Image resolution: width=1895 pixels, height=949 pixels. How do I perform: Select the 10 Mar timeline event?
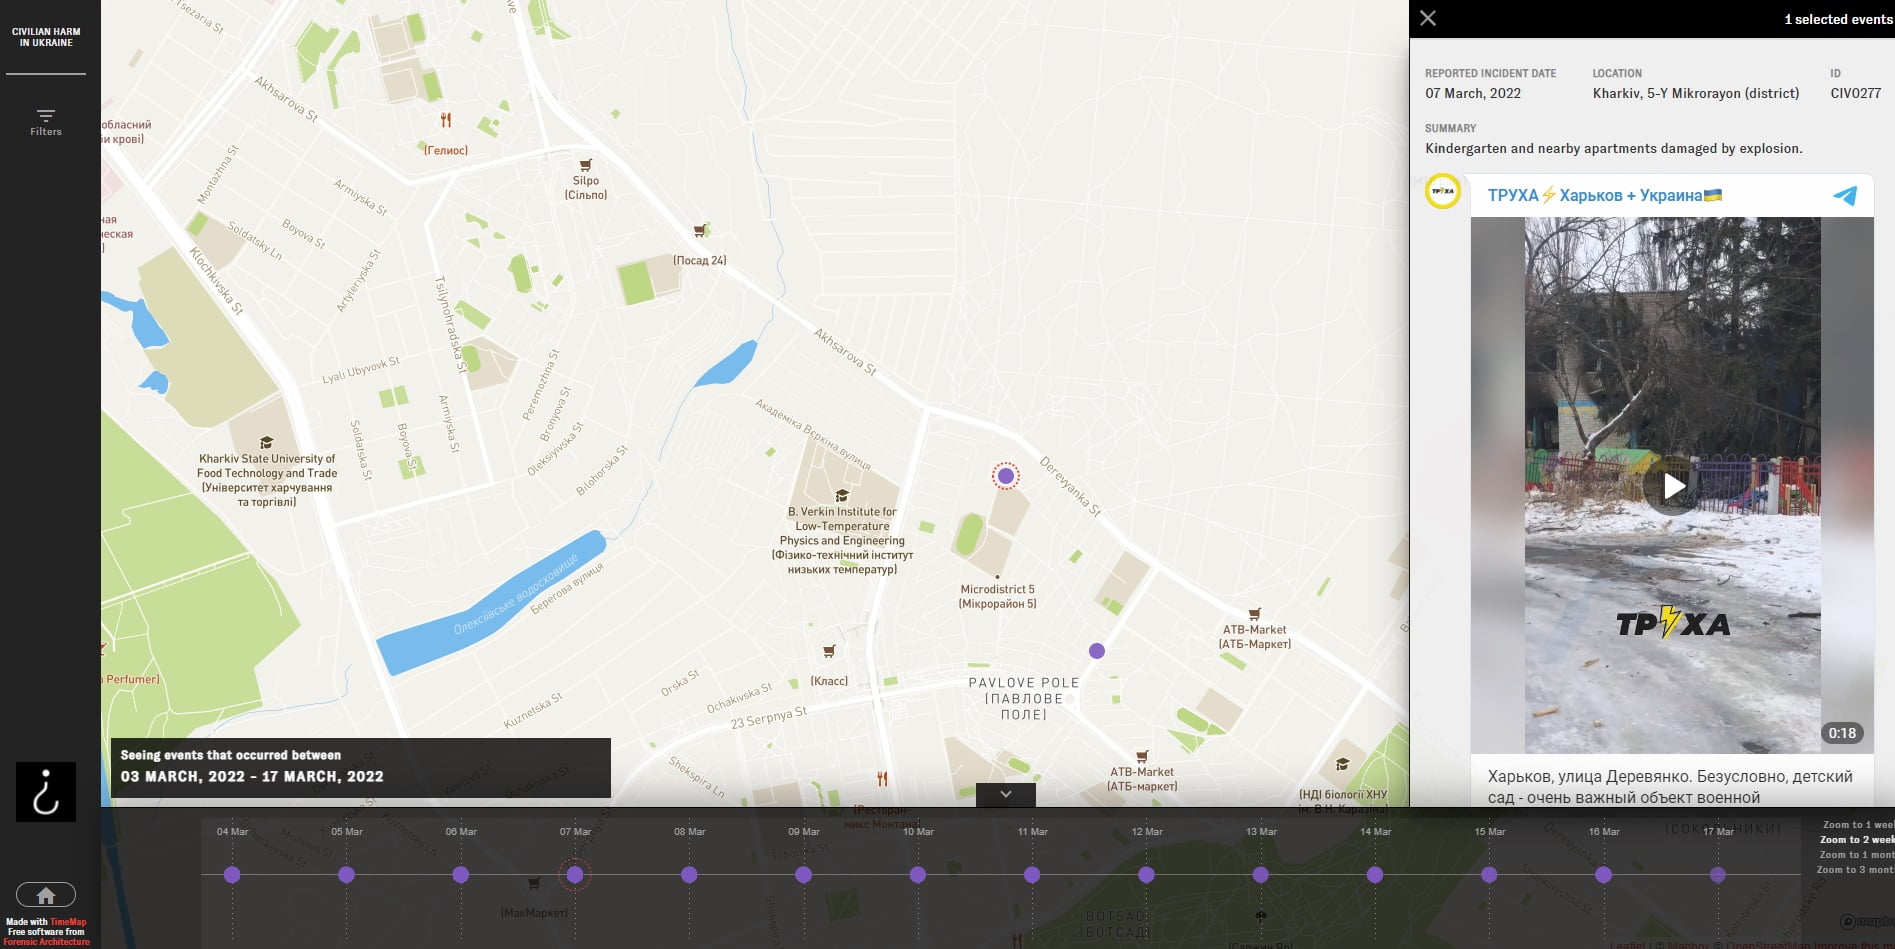point(918,875)
